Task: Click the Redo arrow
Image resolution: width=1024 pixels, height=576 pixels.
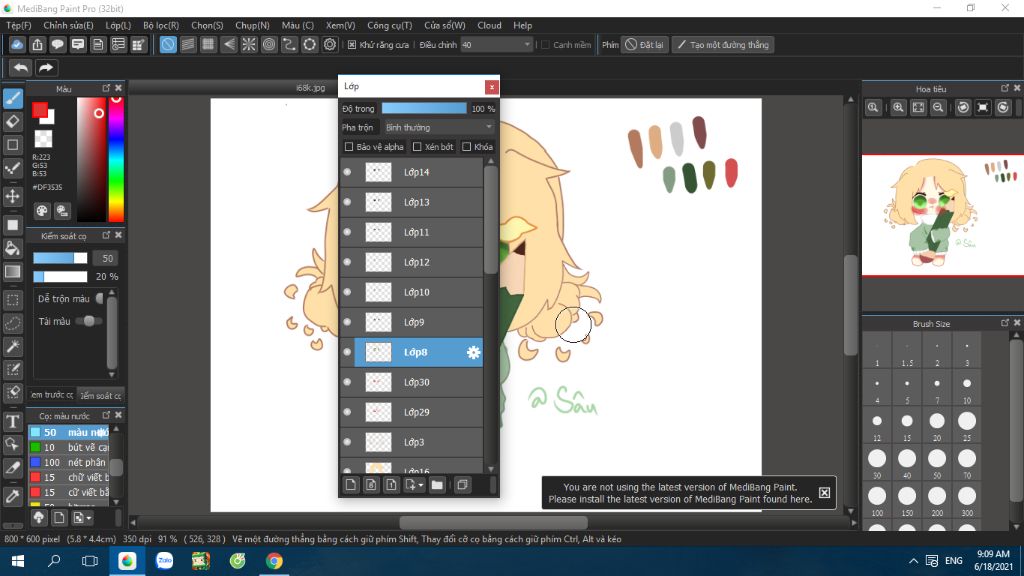Action: tap(46, 67)
